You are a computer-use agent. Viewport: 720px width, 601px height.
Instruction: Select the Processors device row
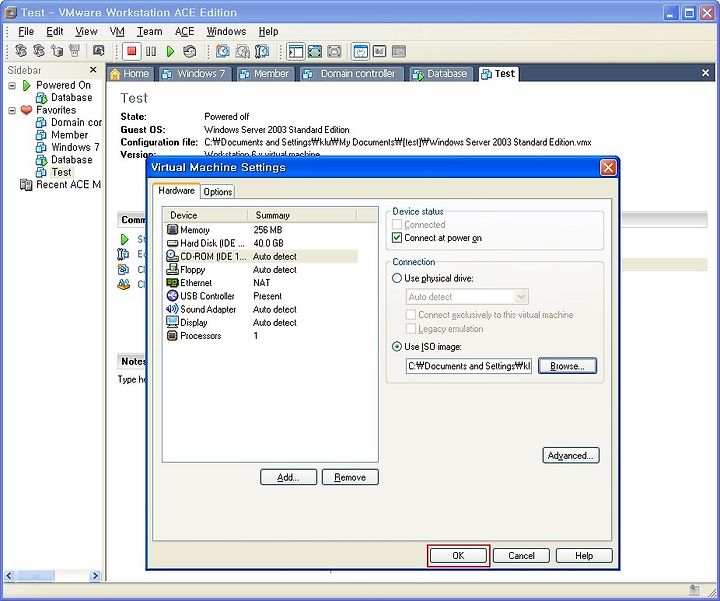pos(260,336)
